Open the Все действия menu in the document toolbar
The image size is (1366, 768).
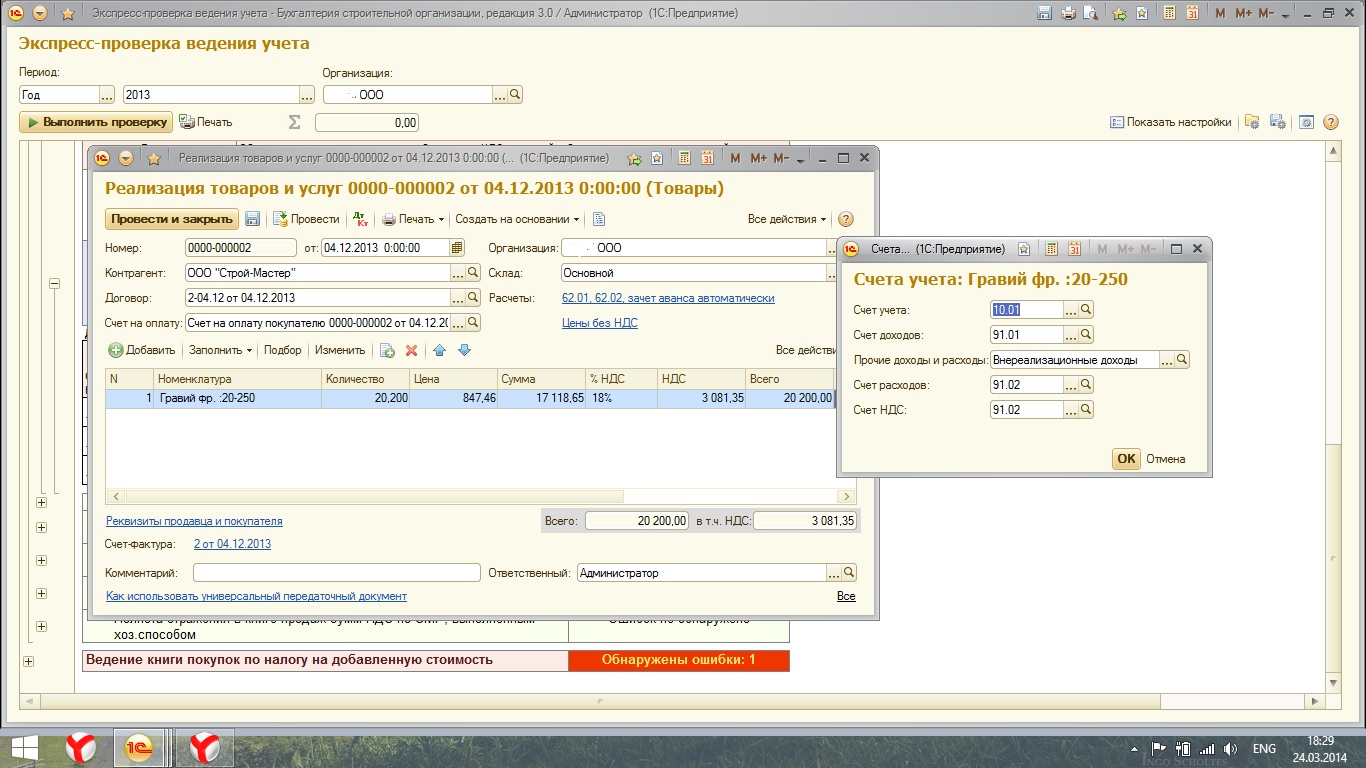(787, 219)
